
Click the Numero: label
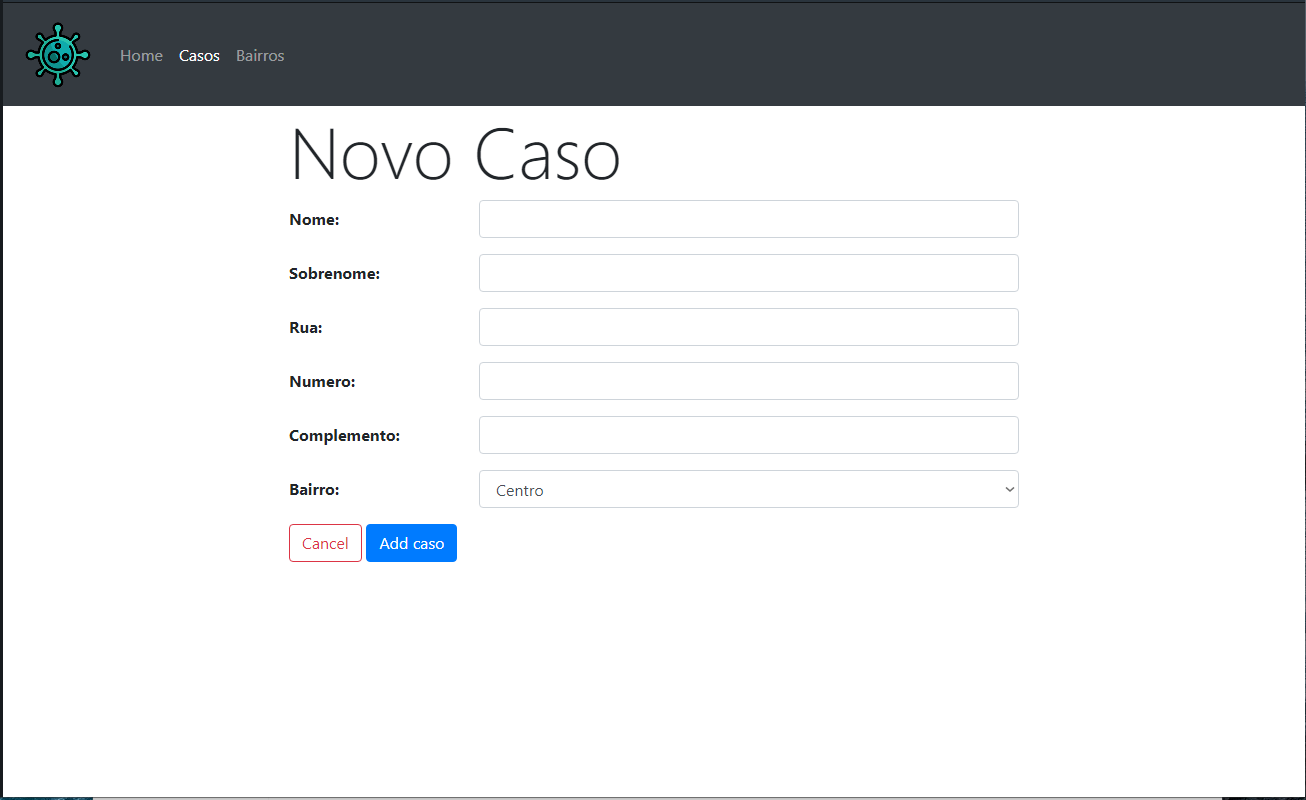click(x=322, y=382)
